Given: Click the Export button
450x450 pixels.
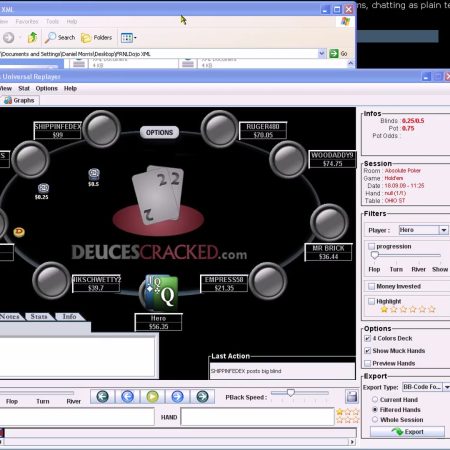Looking at the screenshot, I should tap(407, 432).
